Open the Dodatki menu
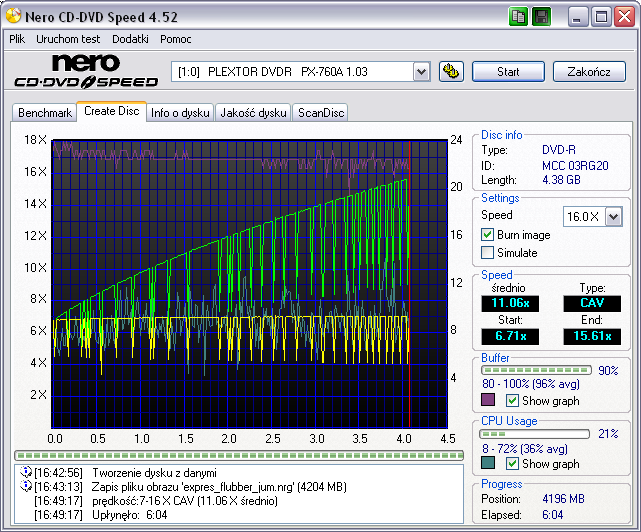Screen dimensions: 641x532 pyautogui.click(x=130, y=39)
